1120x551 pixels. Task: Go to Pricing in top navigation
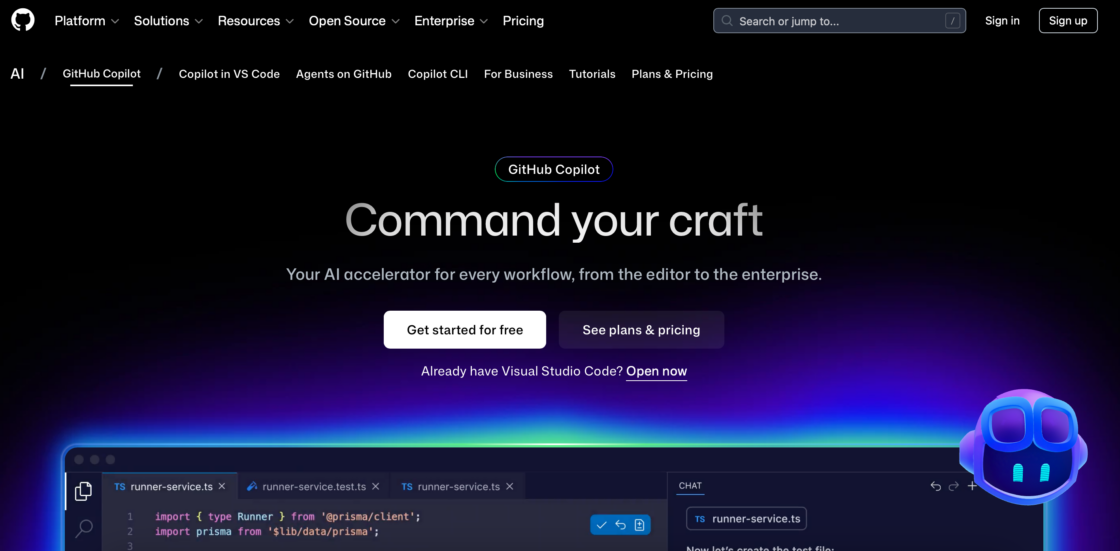pyautogui.click(x=523, y=21)
